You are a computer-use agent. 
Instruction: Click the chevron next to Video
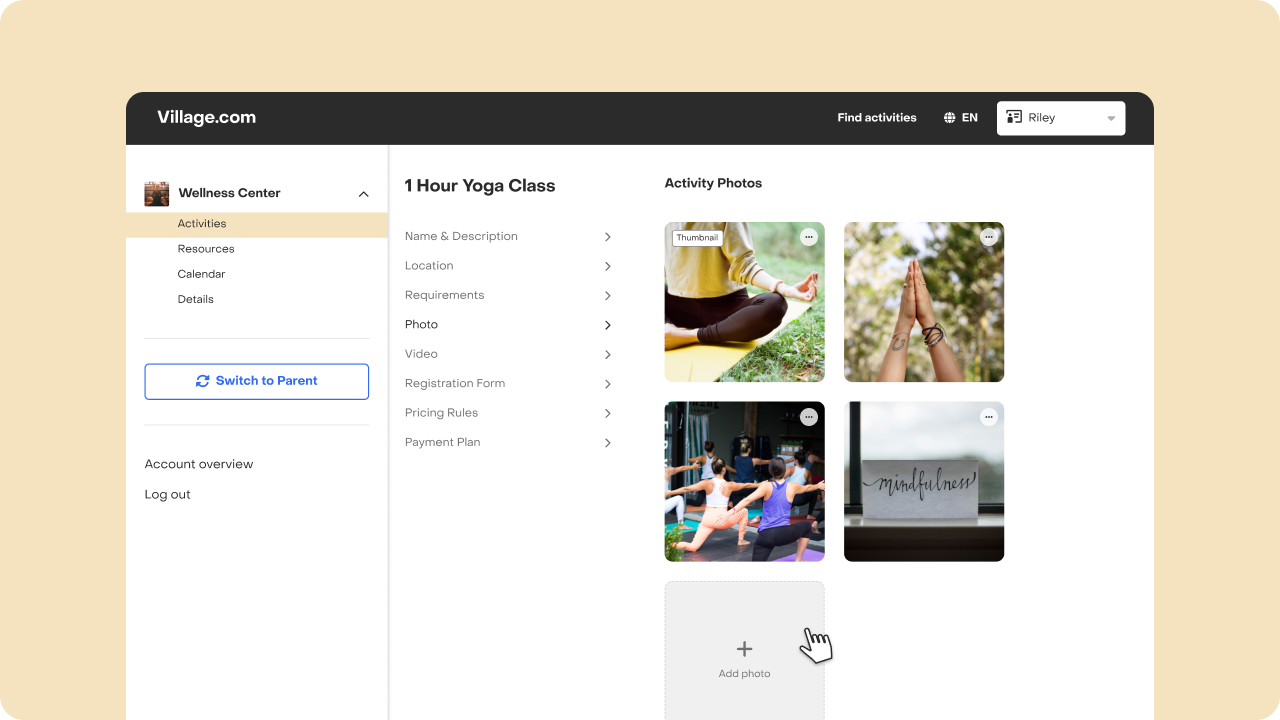pyautogui.click(x=608, y=355)
